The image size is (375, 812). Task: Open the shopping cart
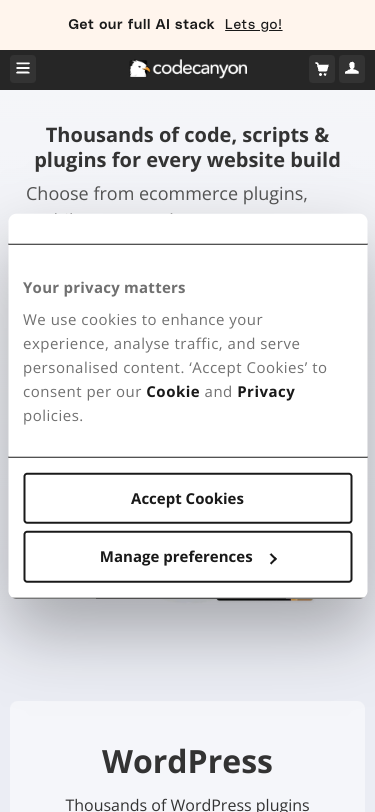point(322,69)
